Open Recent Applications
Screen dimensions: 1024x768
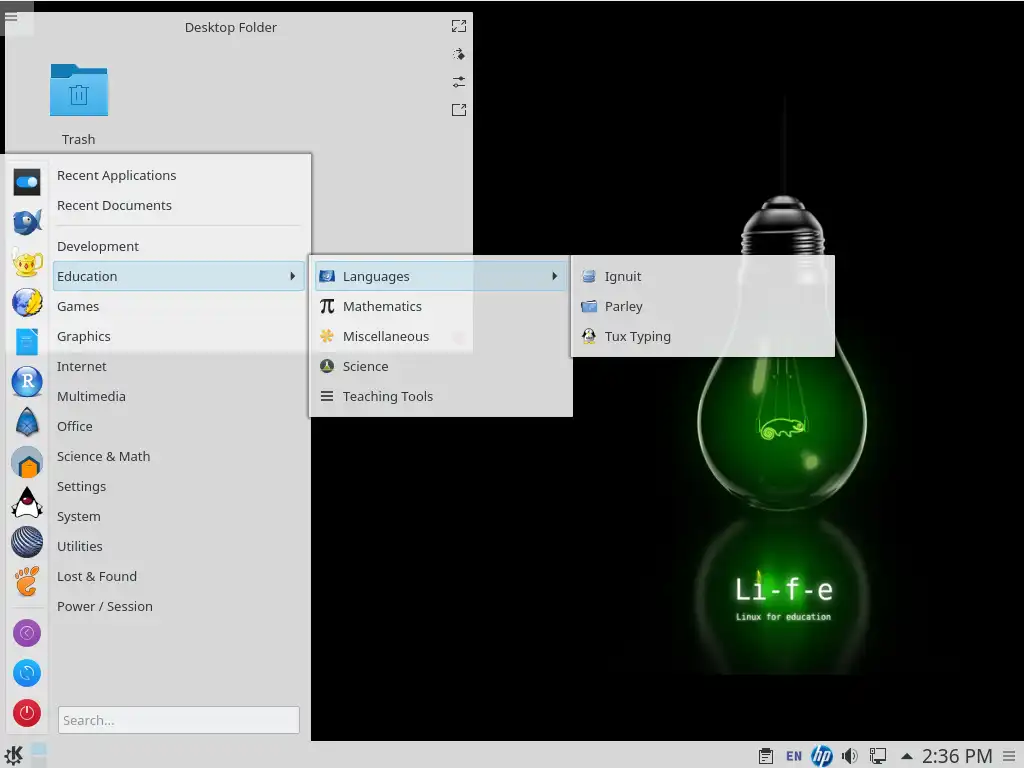pos(116,175)
